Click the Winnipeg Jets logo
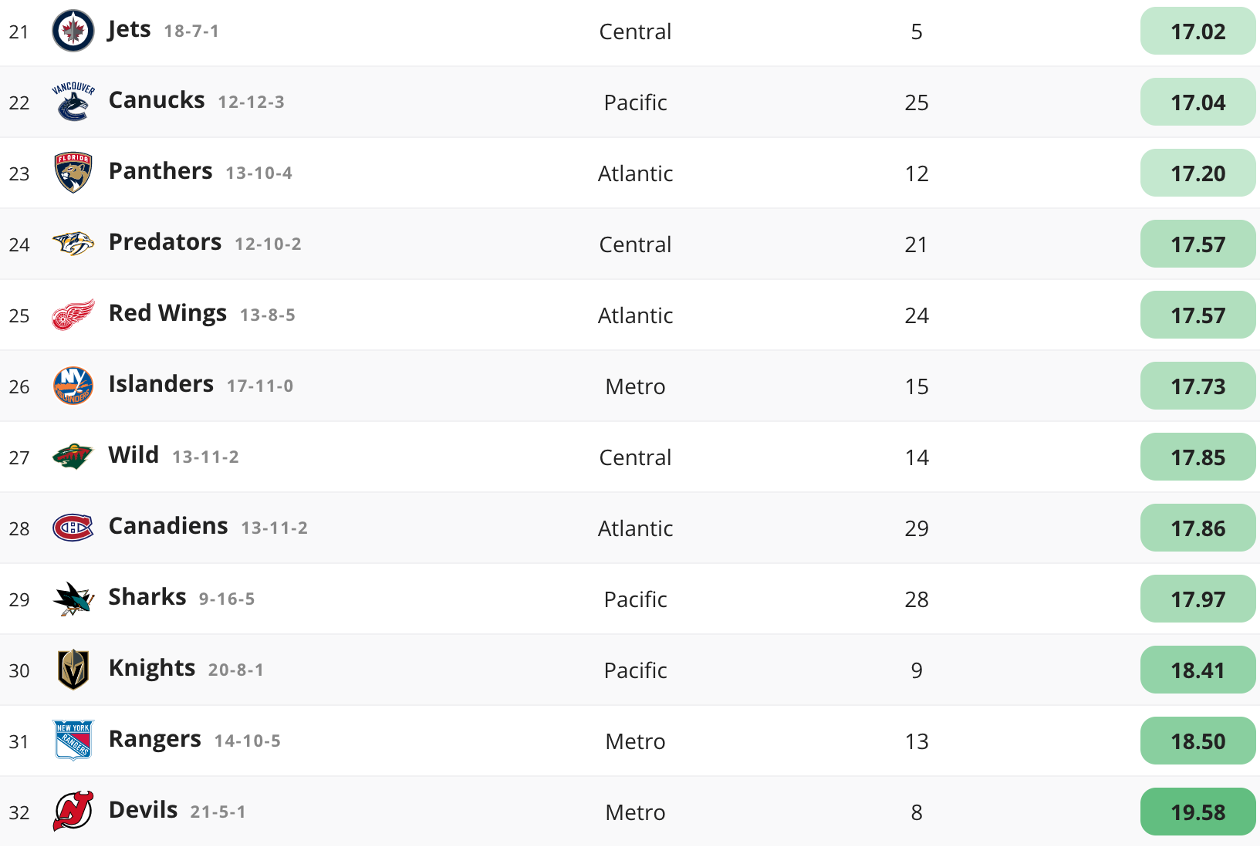This screenshot has height=846, width=1260. (73, 31)
